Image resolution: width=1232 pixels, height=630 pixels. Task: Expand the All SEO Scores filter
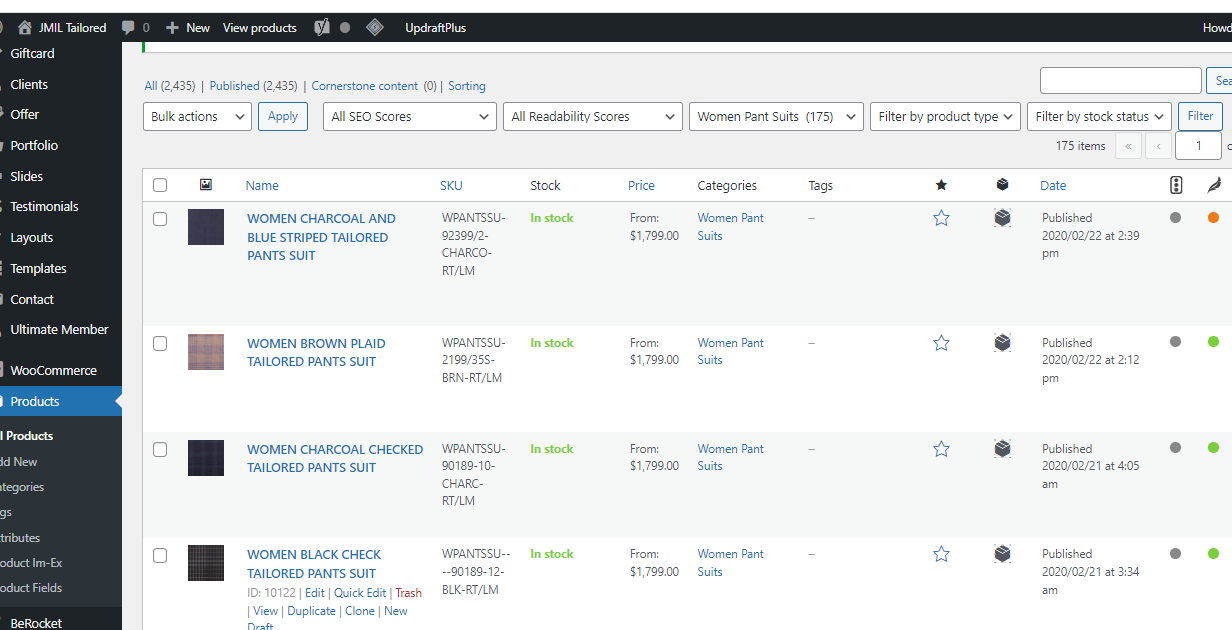(410, 117)
